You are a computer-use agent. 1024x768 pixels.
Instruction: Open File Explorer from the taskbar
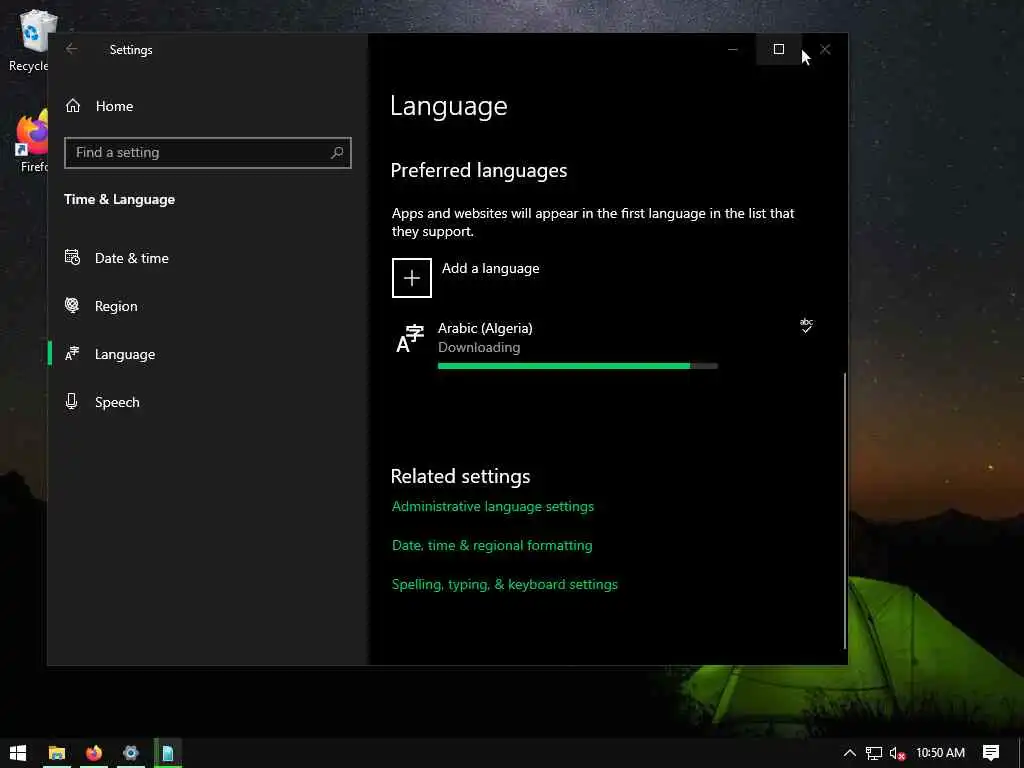tap(57, 753)
